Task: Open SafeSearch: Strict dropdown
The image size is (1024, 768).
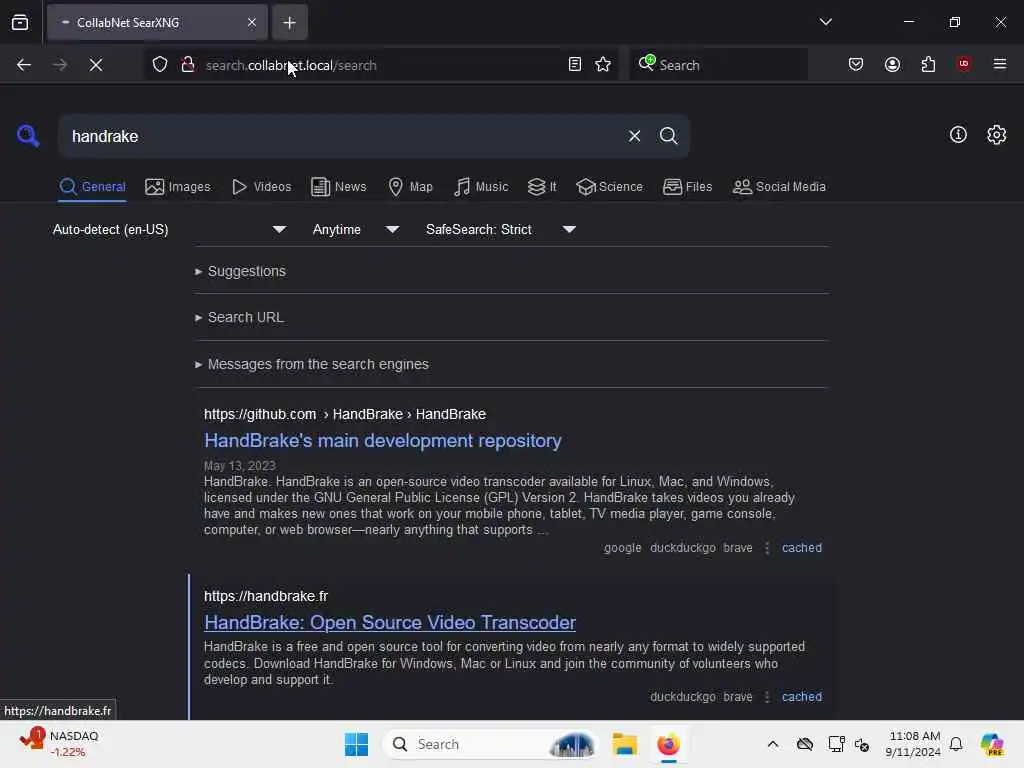Action: [x=500, y=229]
